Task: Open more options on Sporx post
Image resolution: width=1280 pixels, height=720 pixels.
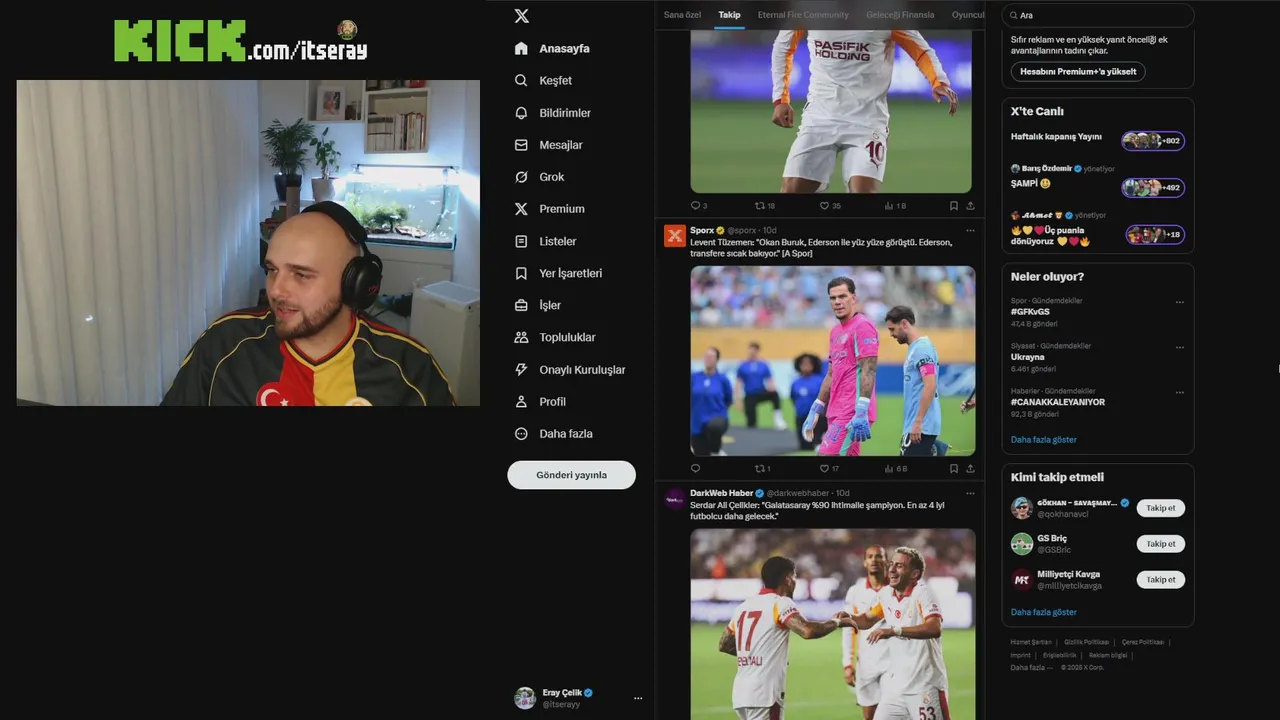Action: click(x=970, y=230)
